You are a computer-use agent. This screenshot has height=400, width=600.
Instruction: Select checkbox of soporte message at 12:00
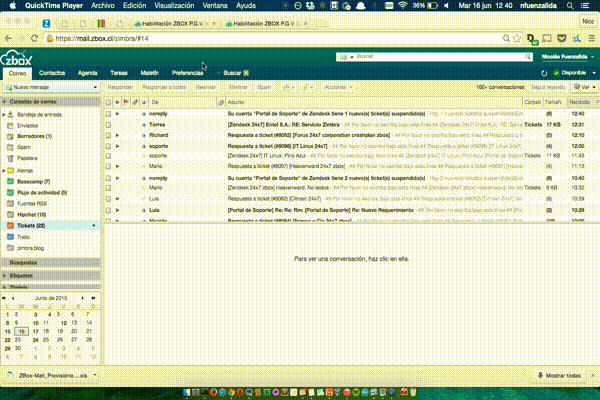pos(108,146)
